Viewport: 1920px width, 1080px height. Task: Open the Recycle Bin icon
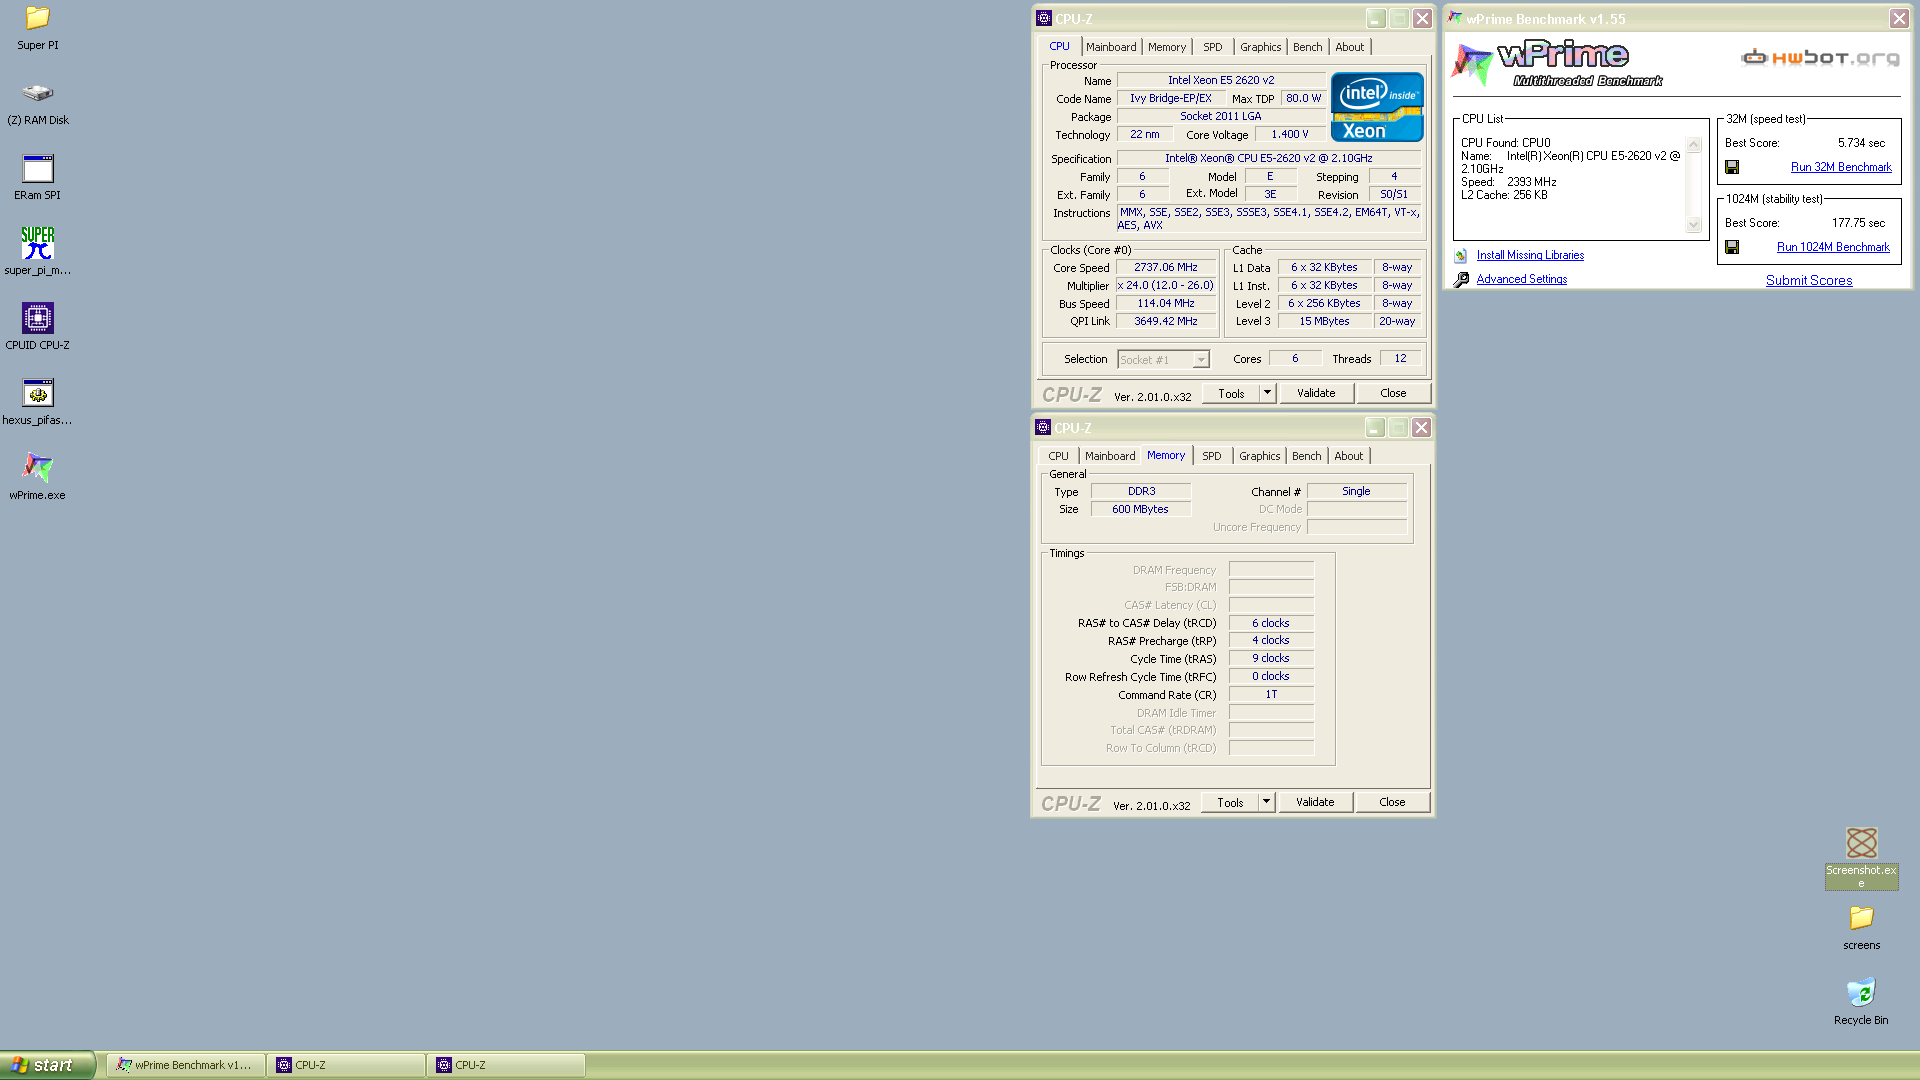coord(1861,993)
